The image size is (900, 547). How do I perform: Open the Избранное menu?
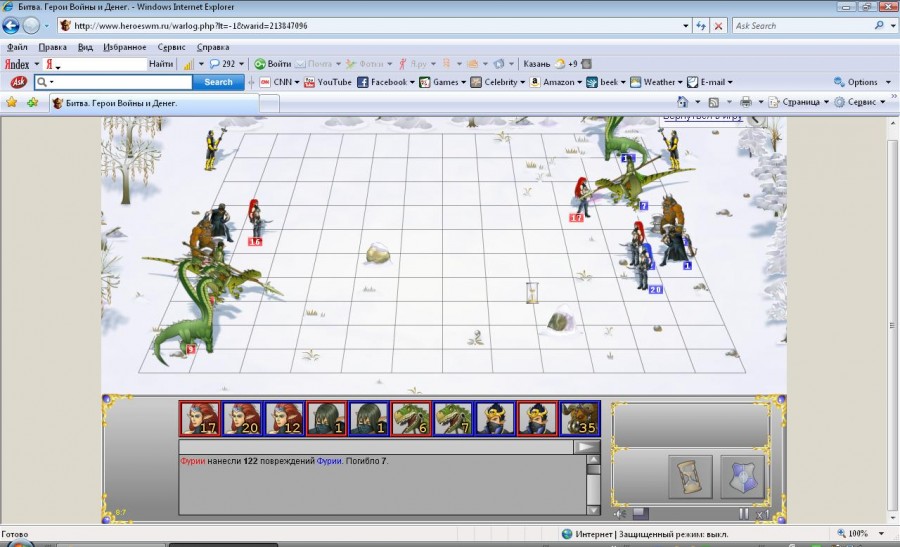click(125, 47)
